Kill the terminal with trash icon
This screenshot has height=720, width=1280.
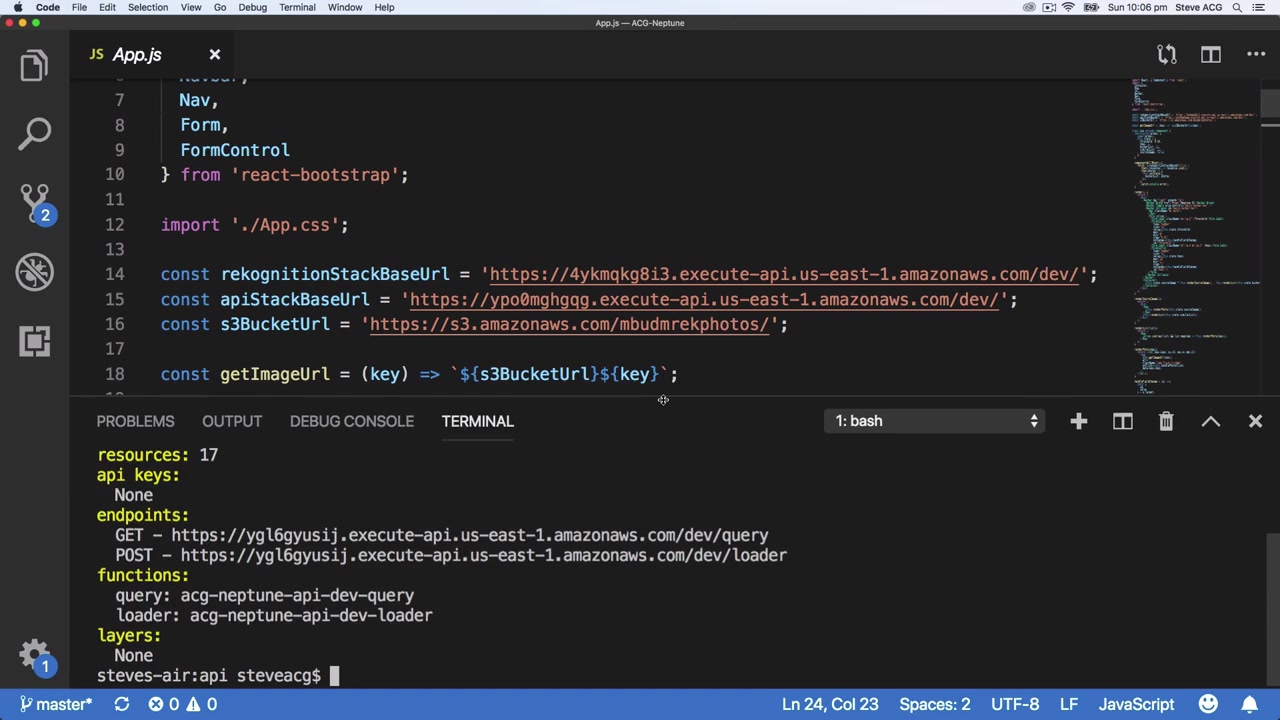tap(1166, 421)
